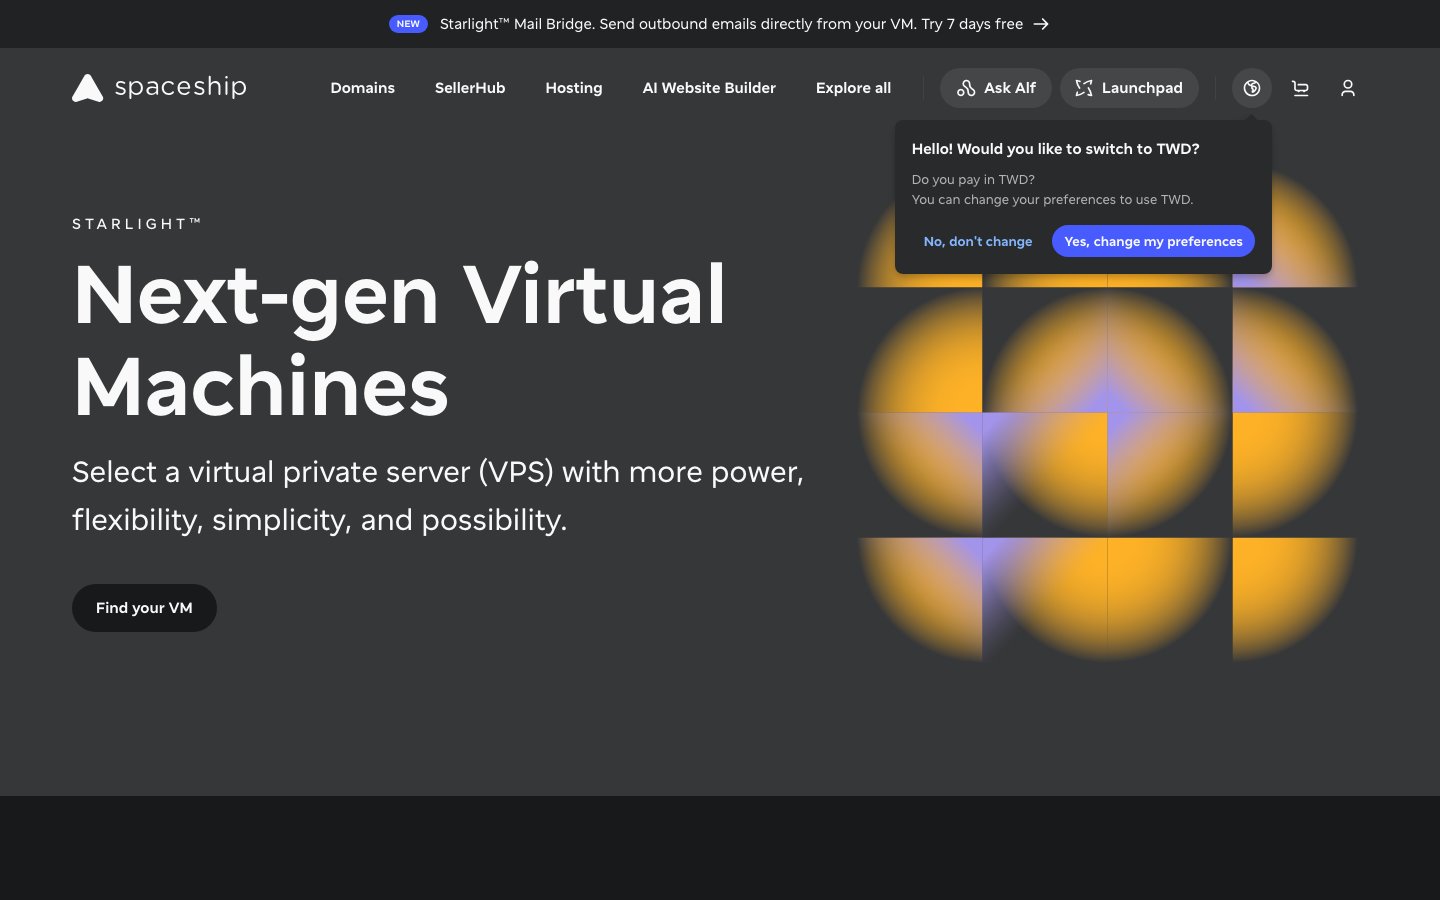Open the currency and region globe icon
The height and width of the screenshot is (900, 1440).
(x=1251, y=88)
